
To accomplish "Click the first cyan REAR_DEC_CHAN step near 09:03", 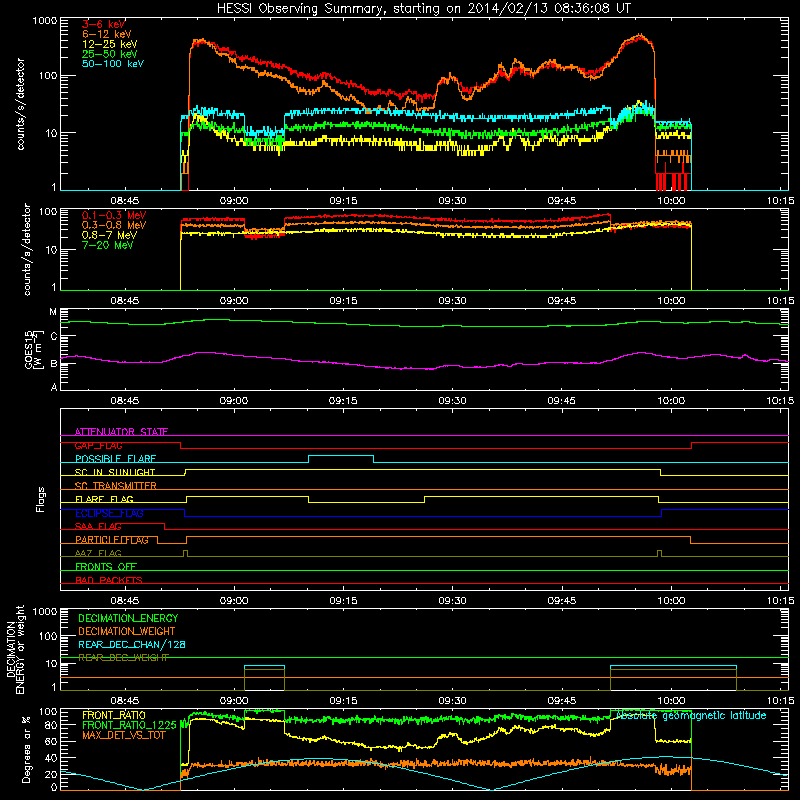I will point(264,666).
